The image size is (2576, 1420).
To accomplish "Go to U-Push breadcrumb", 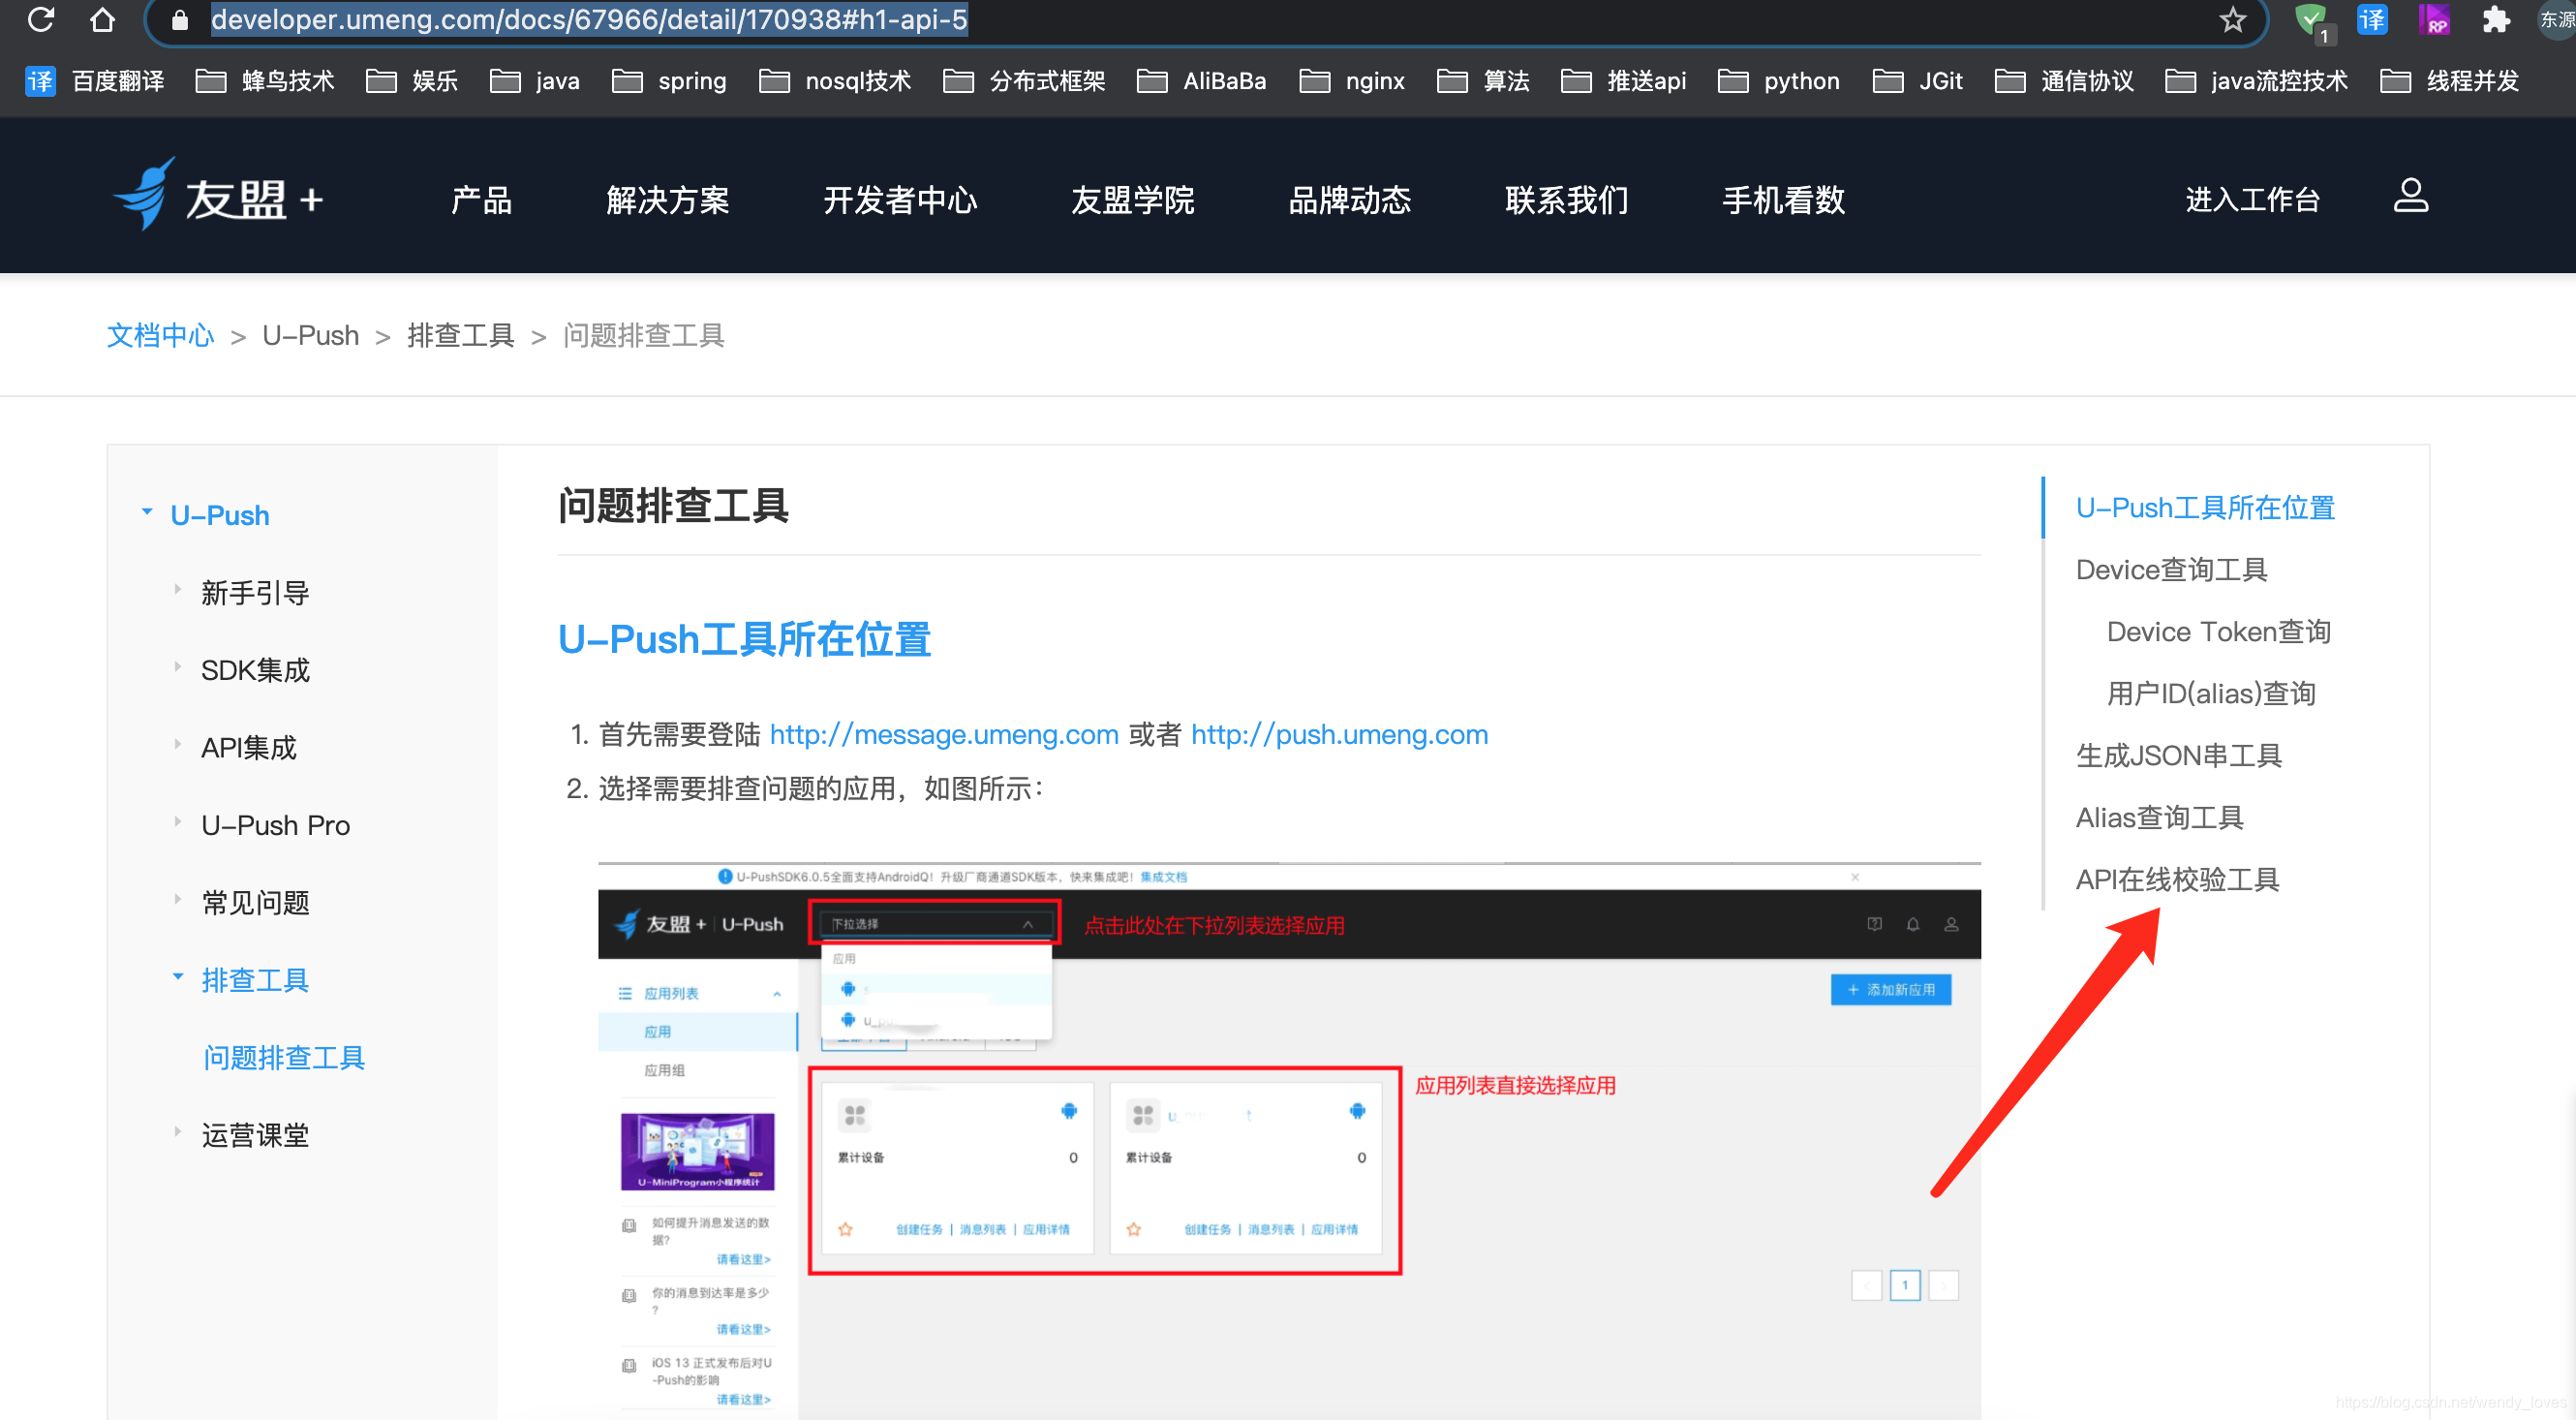I will (310, 335).
